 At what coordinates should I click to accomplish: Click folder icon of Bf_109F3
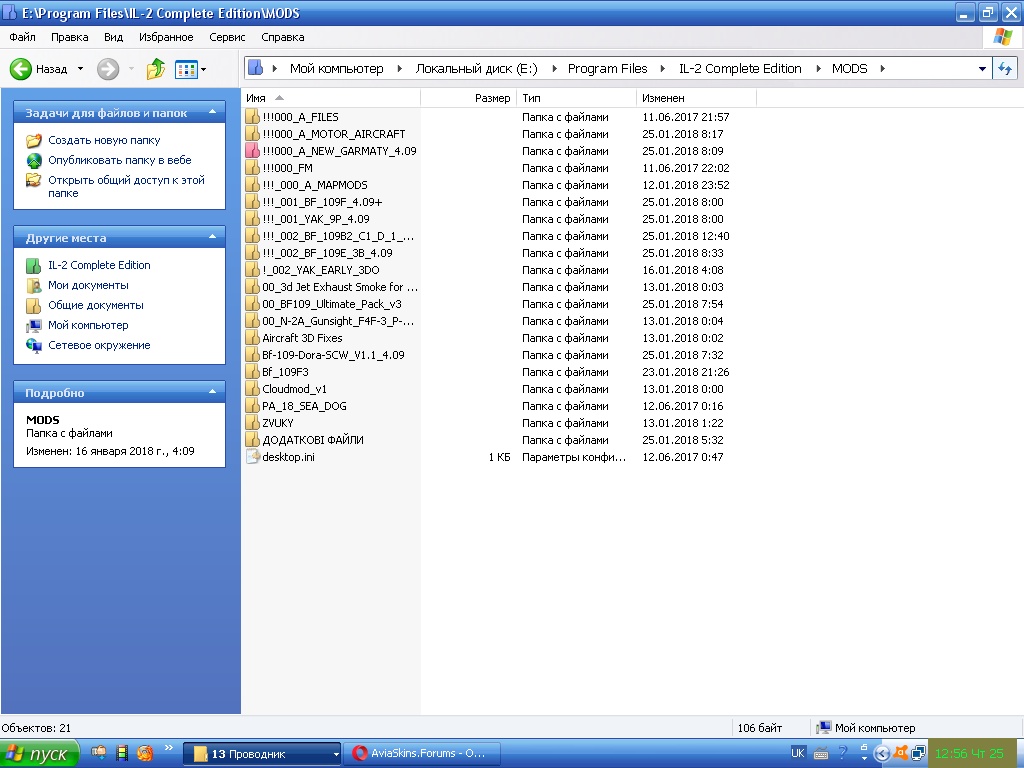coord(252,372)
